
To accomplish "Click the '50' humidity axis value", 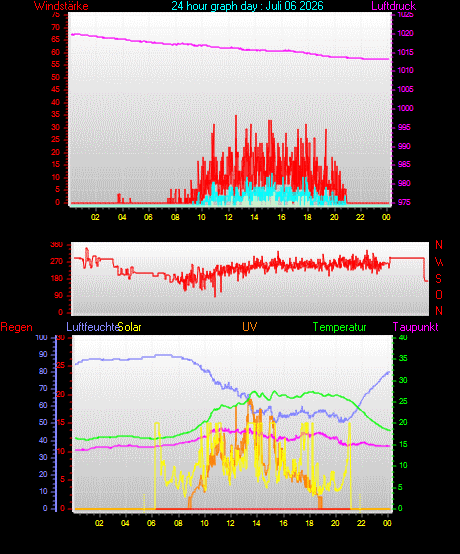I will [43, 423].
